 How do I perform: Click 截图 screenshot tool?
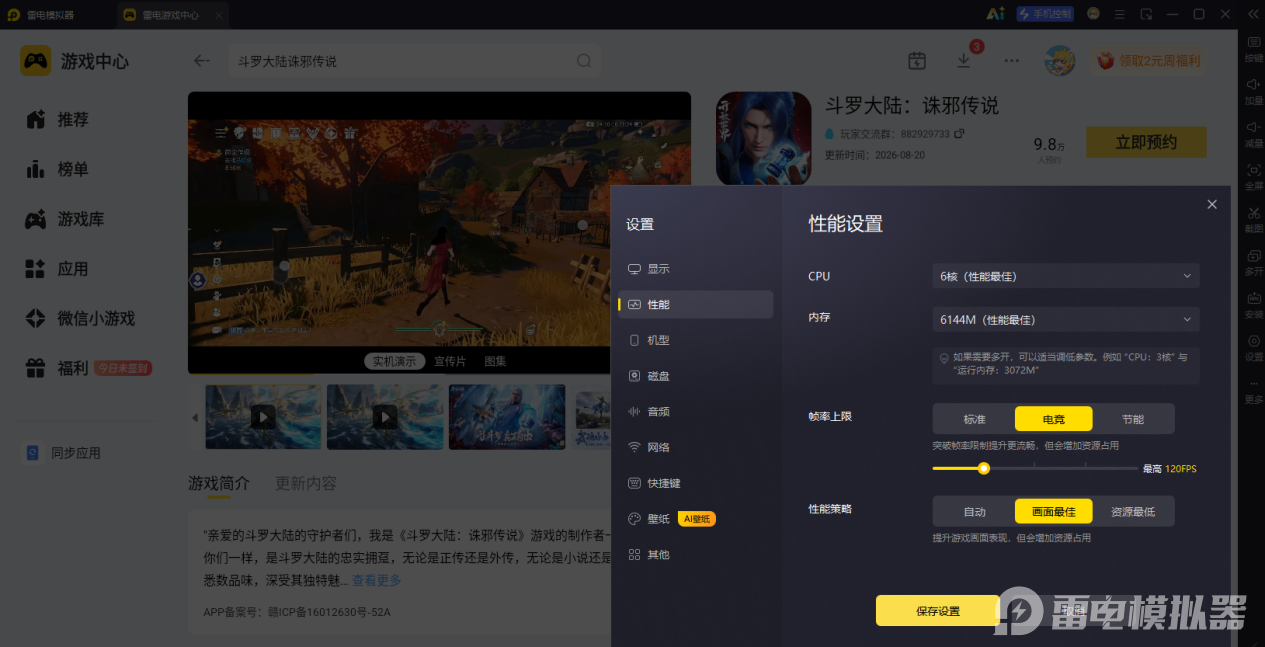1253,219
